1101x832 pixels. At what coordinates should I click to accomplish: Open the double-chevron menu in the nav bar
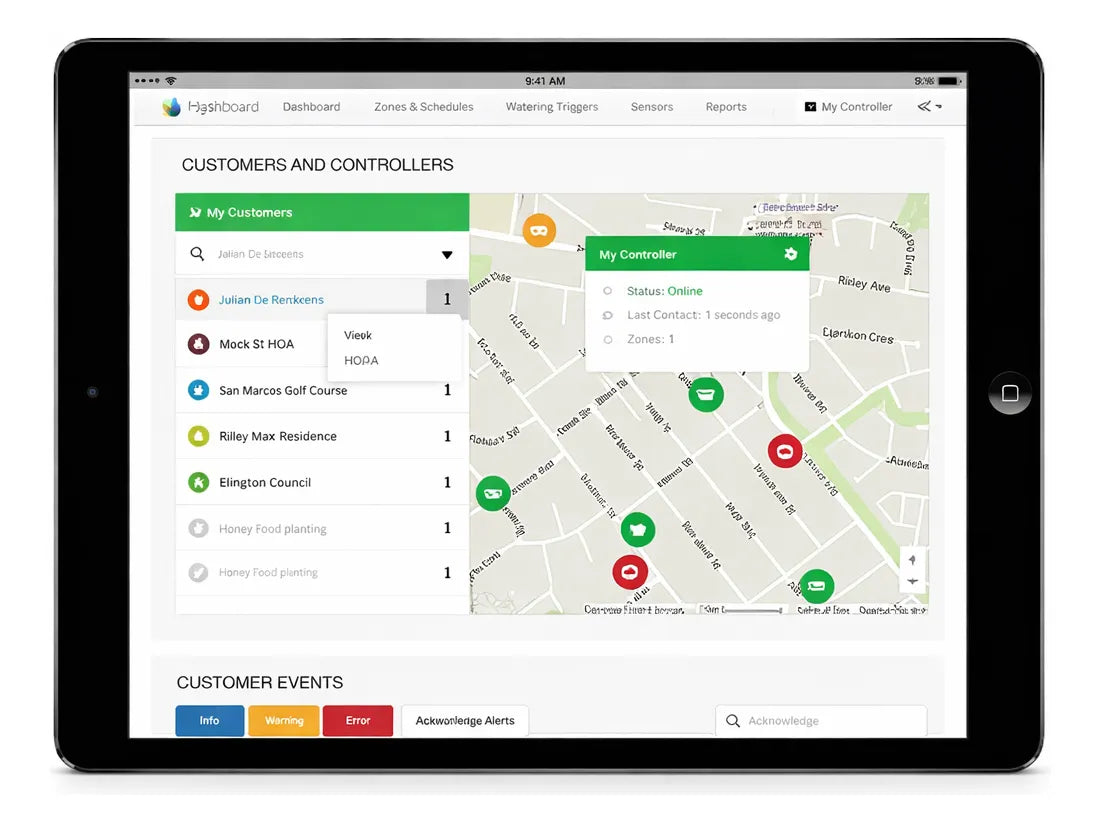pos(929,107)
